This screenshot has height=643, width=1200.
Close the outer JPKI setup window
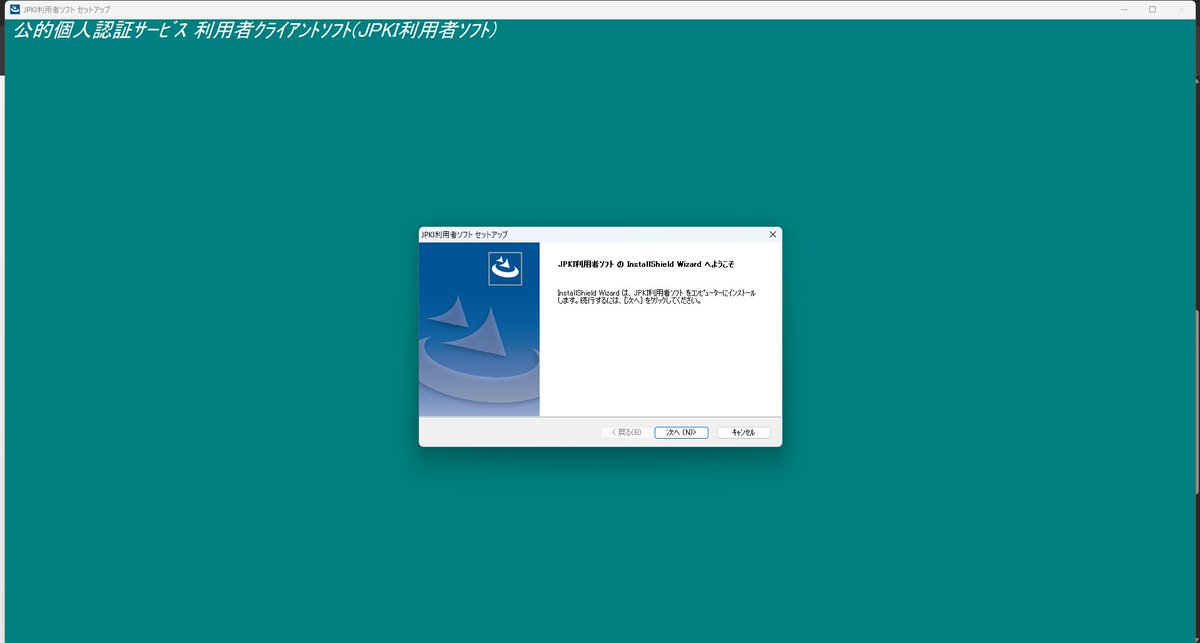point(1180,9)
